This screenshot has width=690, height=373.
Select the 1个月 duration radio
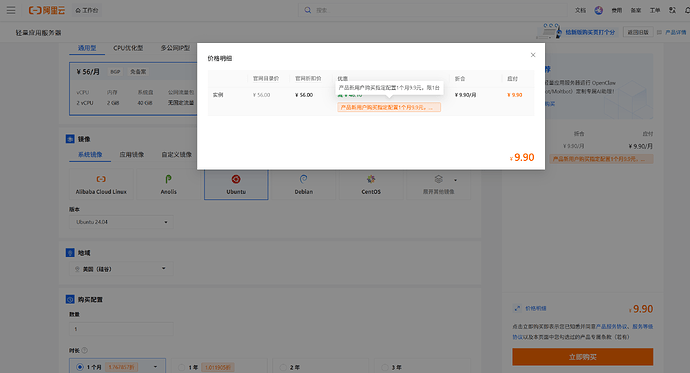pyautogui.click(x=80, y=367)
